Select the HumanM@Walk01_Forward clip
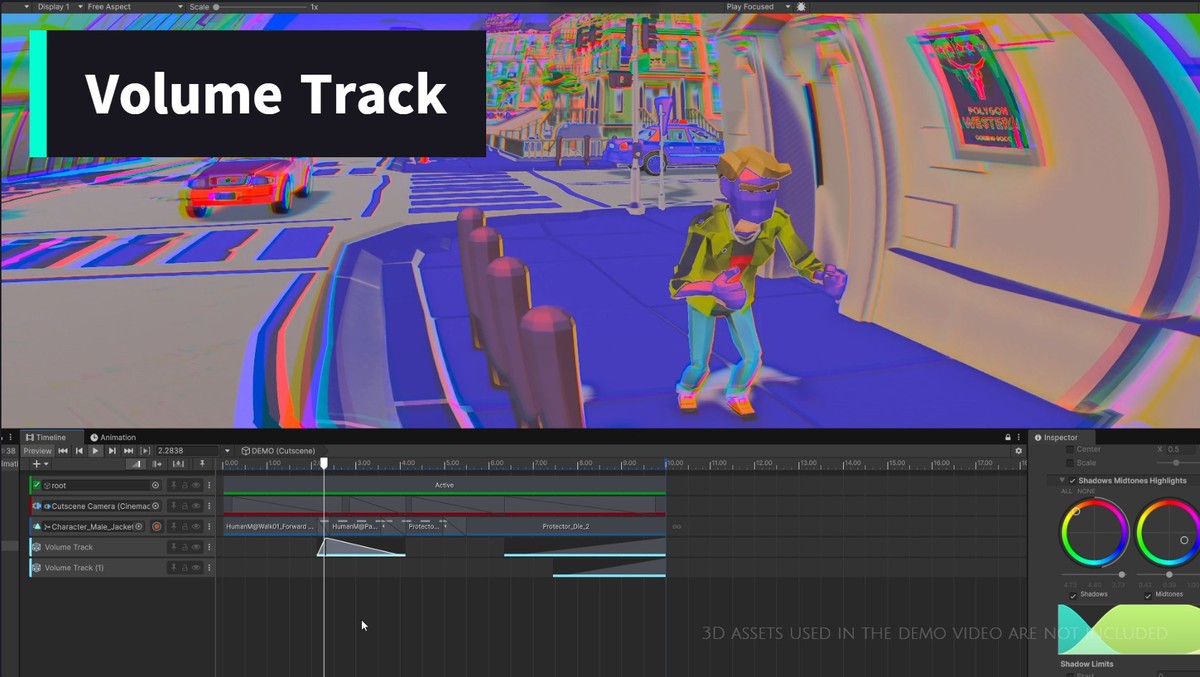This screenshot has width=1200, height=677. coord(270,526)
